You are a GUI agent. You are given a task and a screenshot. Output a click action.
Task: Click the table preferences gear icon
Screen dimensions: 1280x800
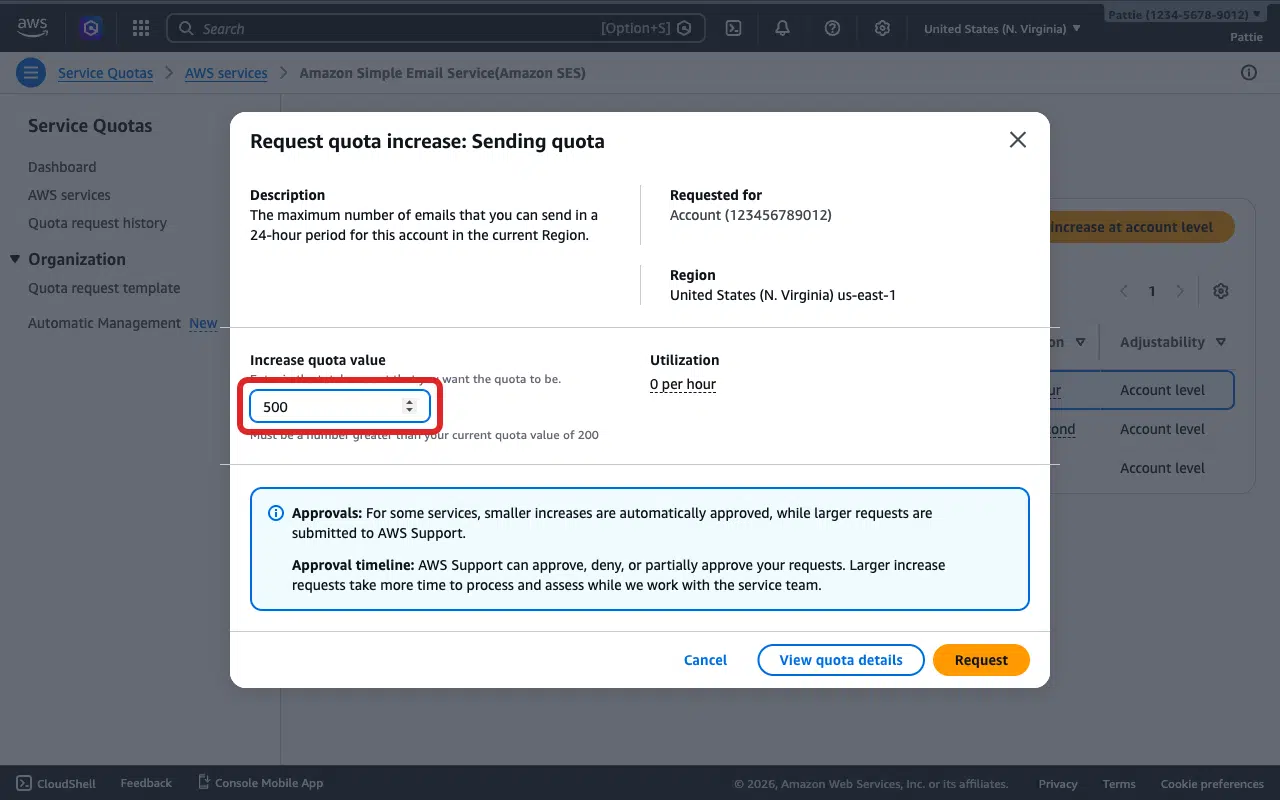[x=1221, y=291]
